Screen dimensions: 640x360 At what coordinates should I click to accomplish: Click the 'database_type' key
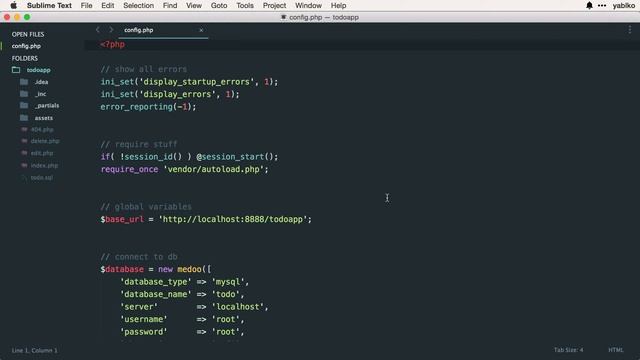[x=156, y=282]
